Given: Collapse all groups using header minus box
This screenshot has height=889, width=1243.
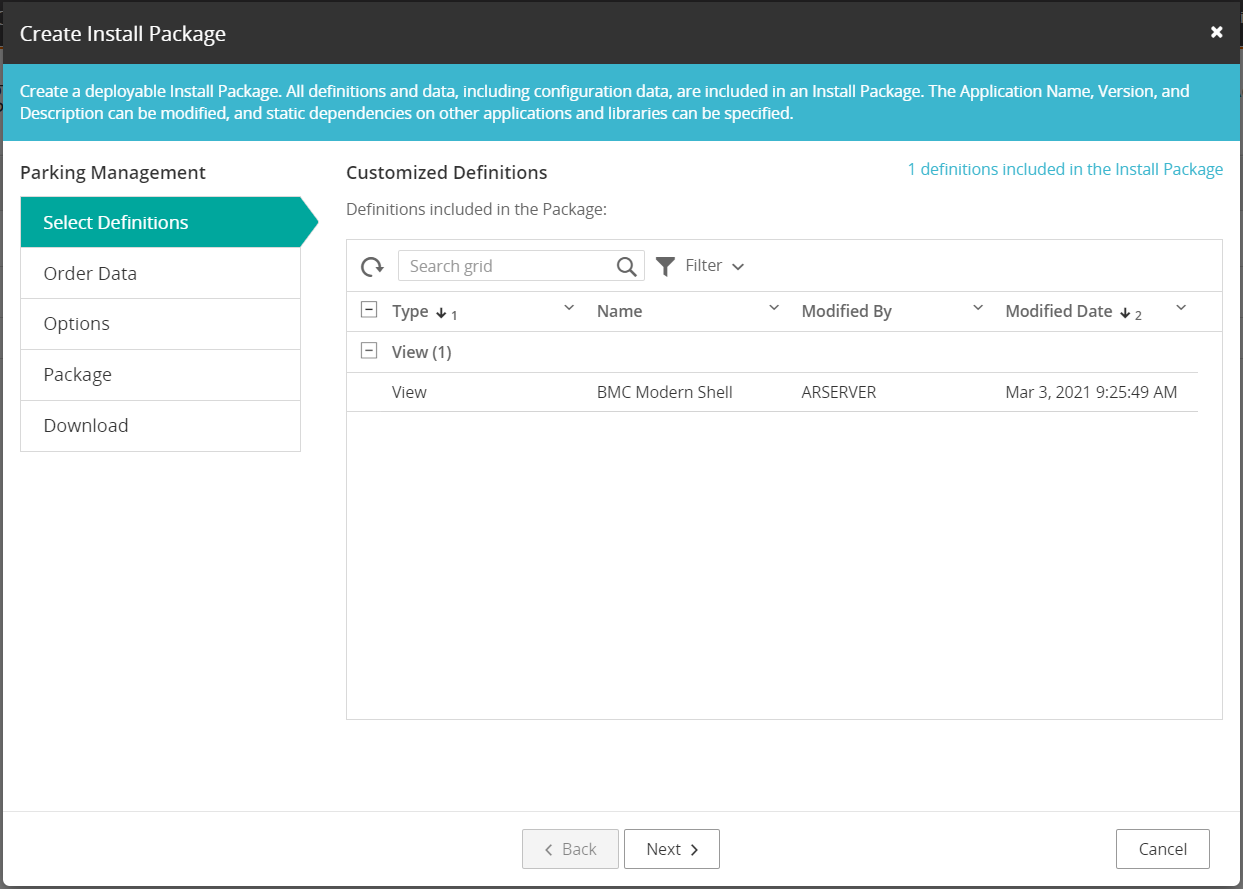Looking at the screenshot, I should point(369,311).
